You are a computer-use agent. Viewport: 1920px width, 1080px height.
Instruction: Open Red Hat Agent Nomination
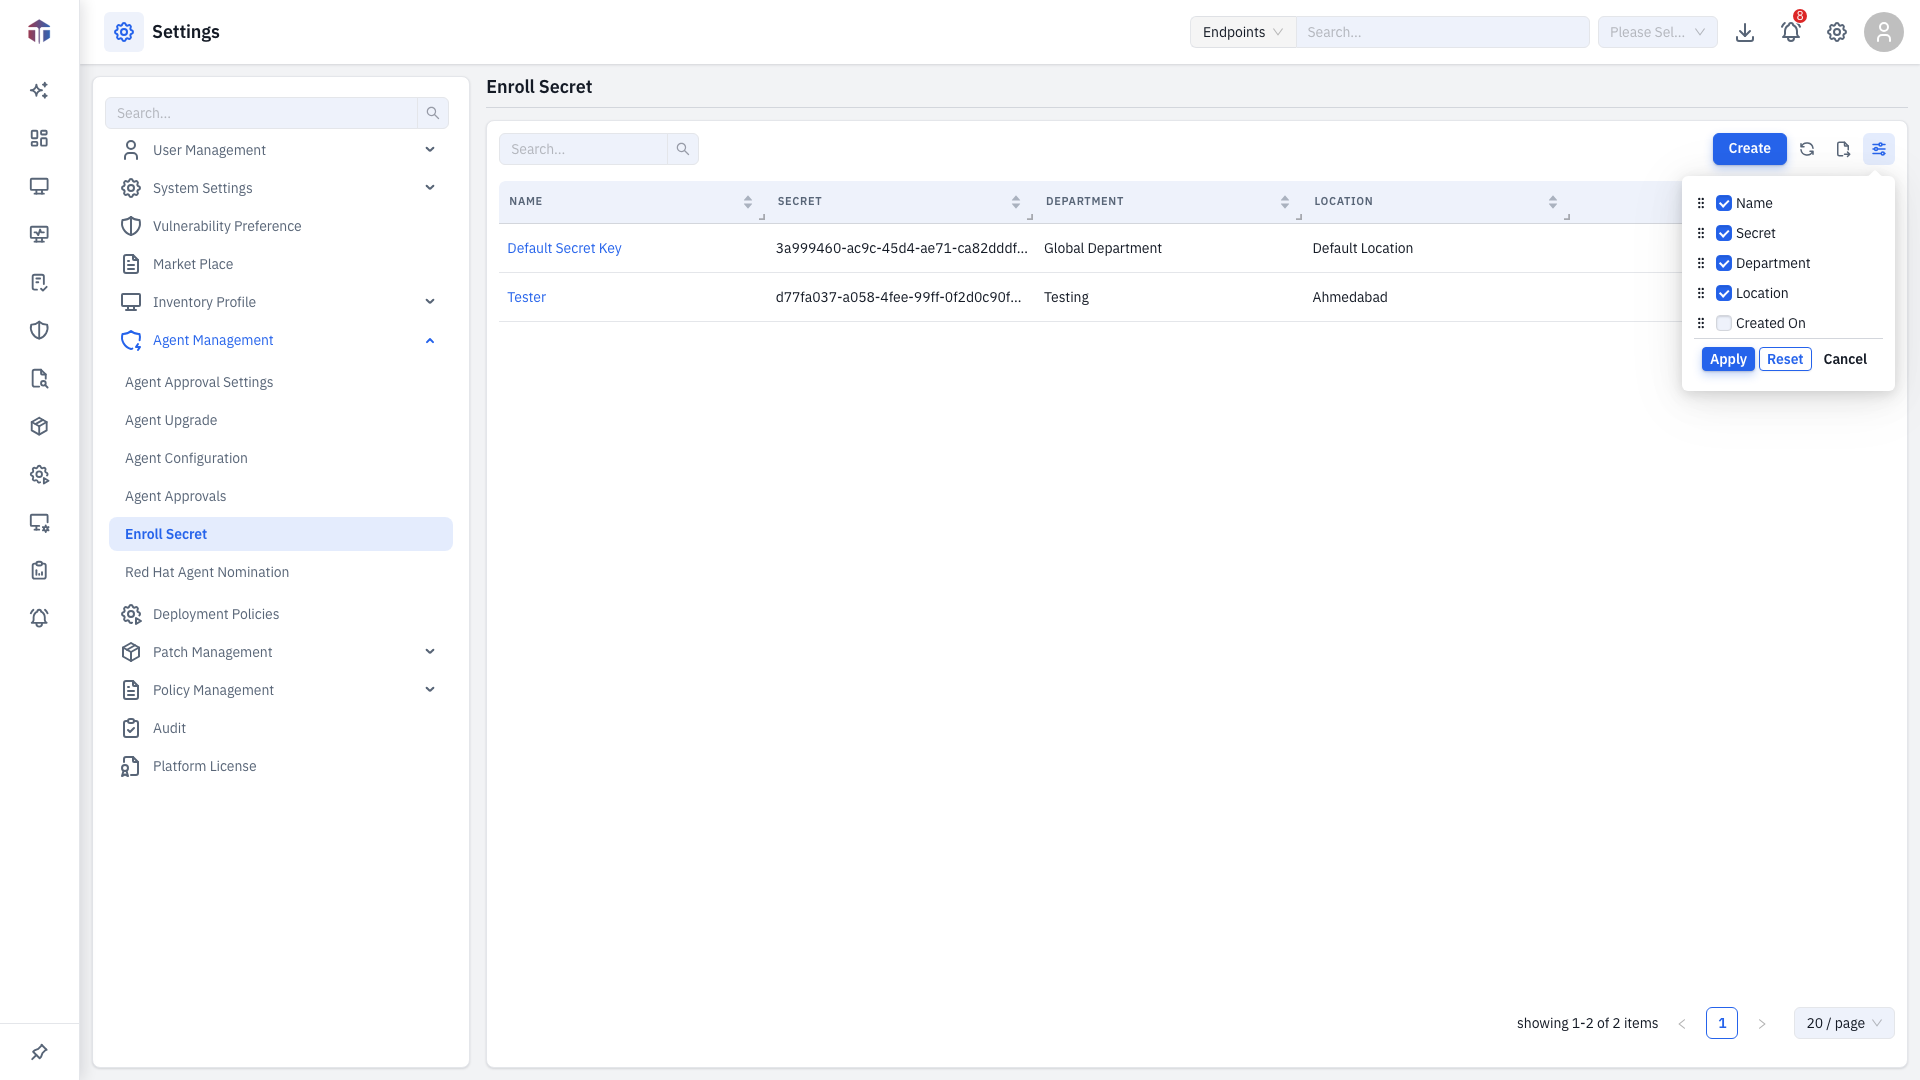point(207,572)
